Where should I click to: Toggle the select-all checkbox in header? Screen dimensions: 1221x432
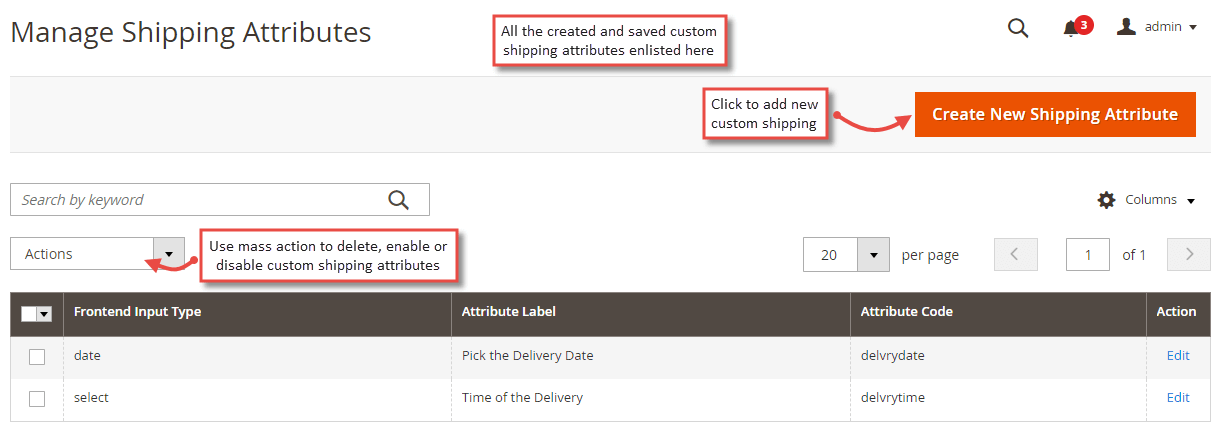28,314
